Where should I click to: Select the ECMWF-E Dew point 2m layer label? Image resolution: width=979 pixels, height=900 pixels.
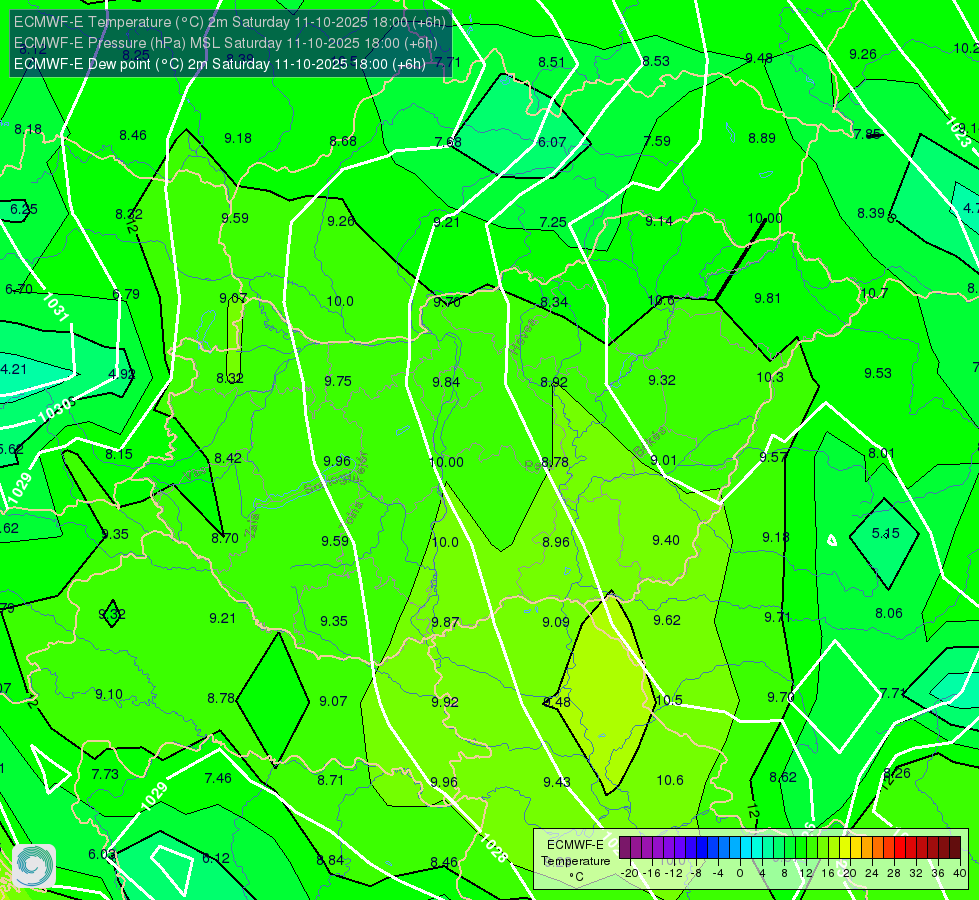[220, 64]
